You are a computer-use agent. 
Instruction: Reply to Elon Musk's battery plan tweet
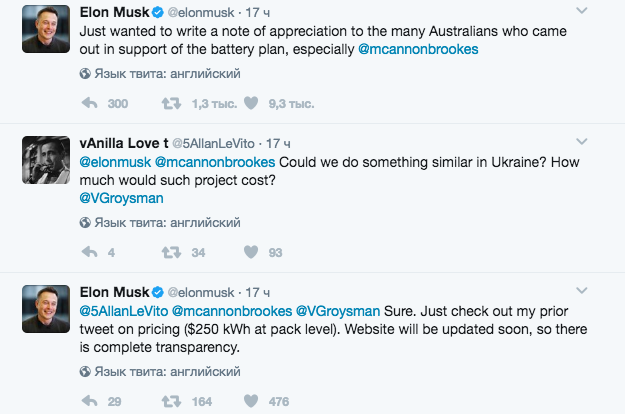pos(88,103)
